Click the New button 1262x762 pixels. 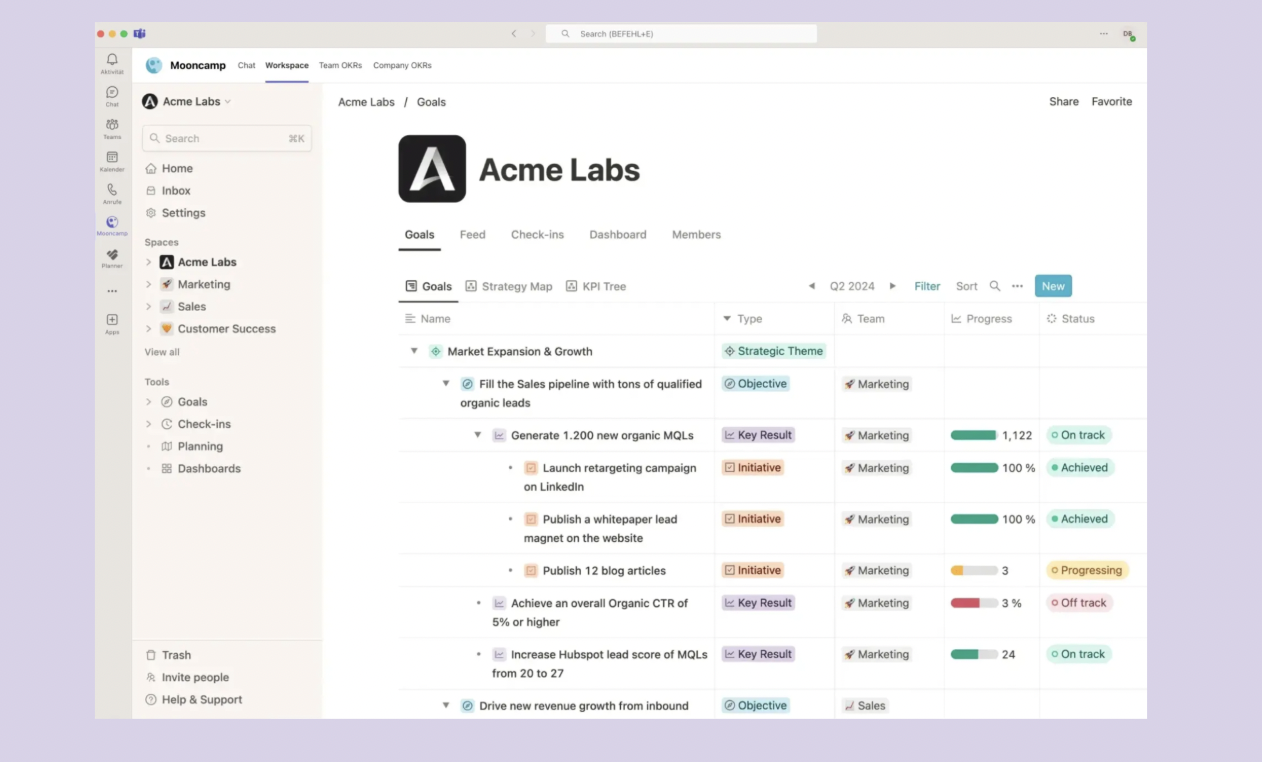click(1053, 286)
